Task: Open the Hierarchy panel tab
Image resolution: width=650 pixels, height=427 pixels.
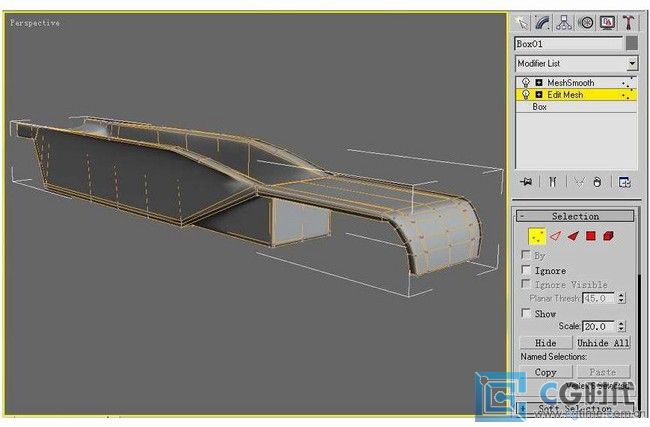Action: pyautogui.click(x=564, y=23)
